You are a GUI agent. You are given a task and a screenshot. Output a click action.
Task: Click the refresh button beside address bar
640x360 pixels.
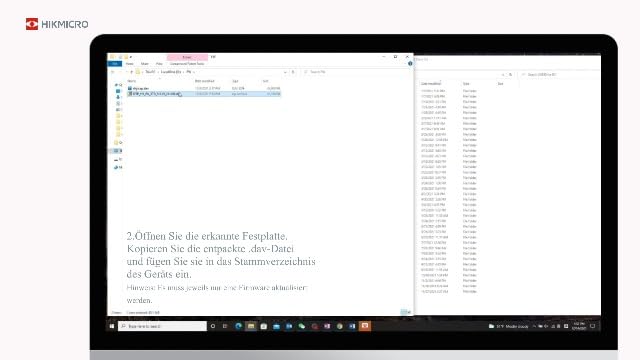[293, 72]
